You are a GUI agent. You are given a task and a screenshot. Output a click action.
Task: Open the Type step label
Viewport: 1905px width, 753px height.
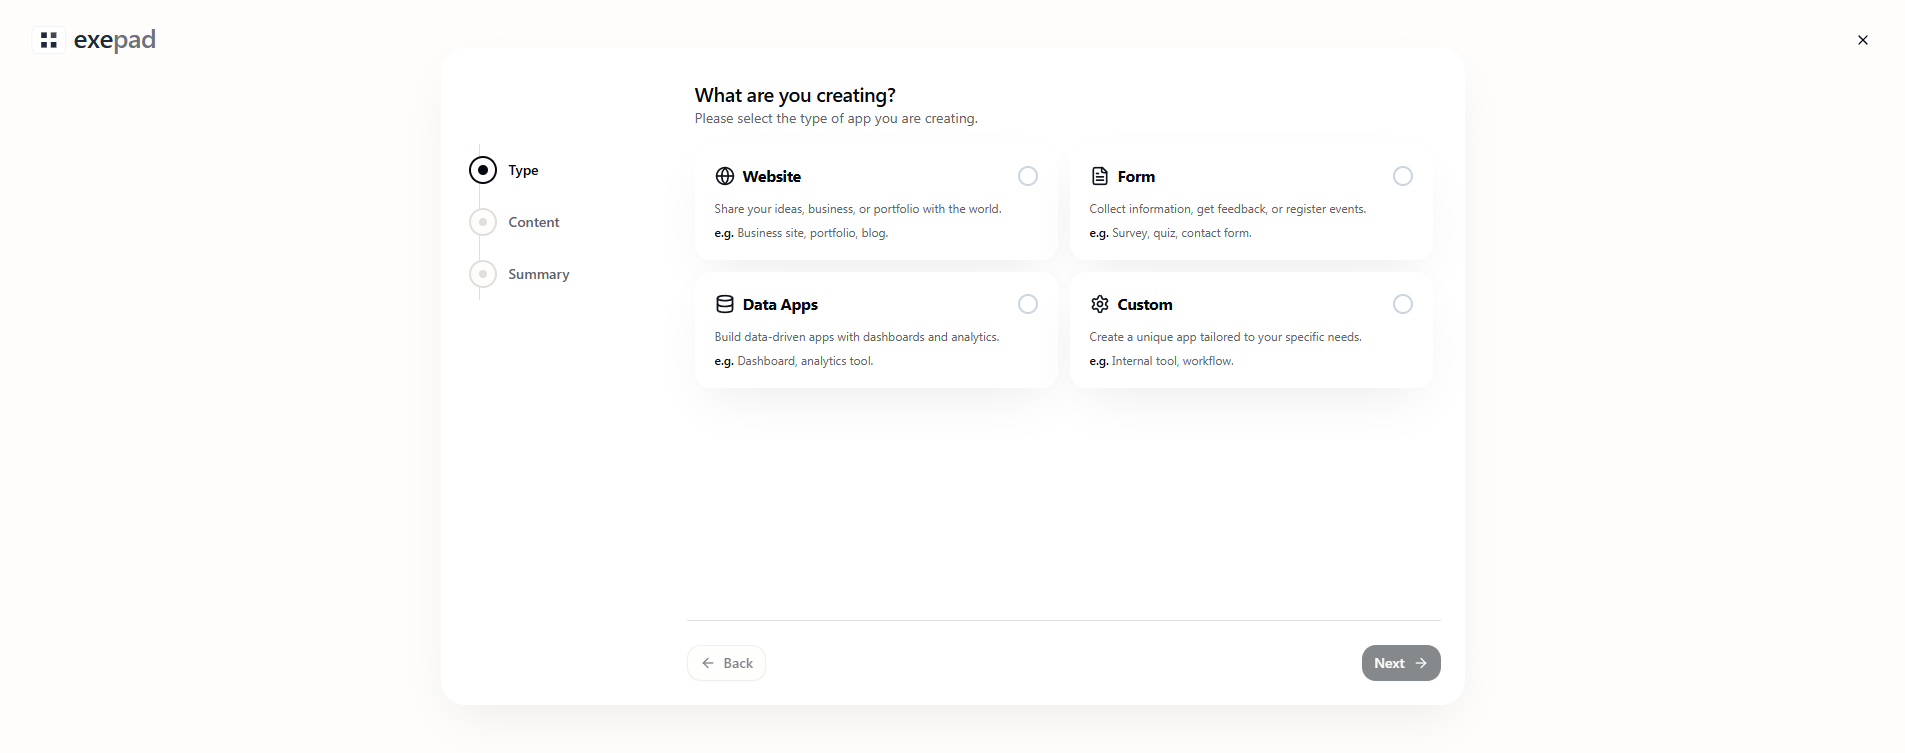[523, 170]
